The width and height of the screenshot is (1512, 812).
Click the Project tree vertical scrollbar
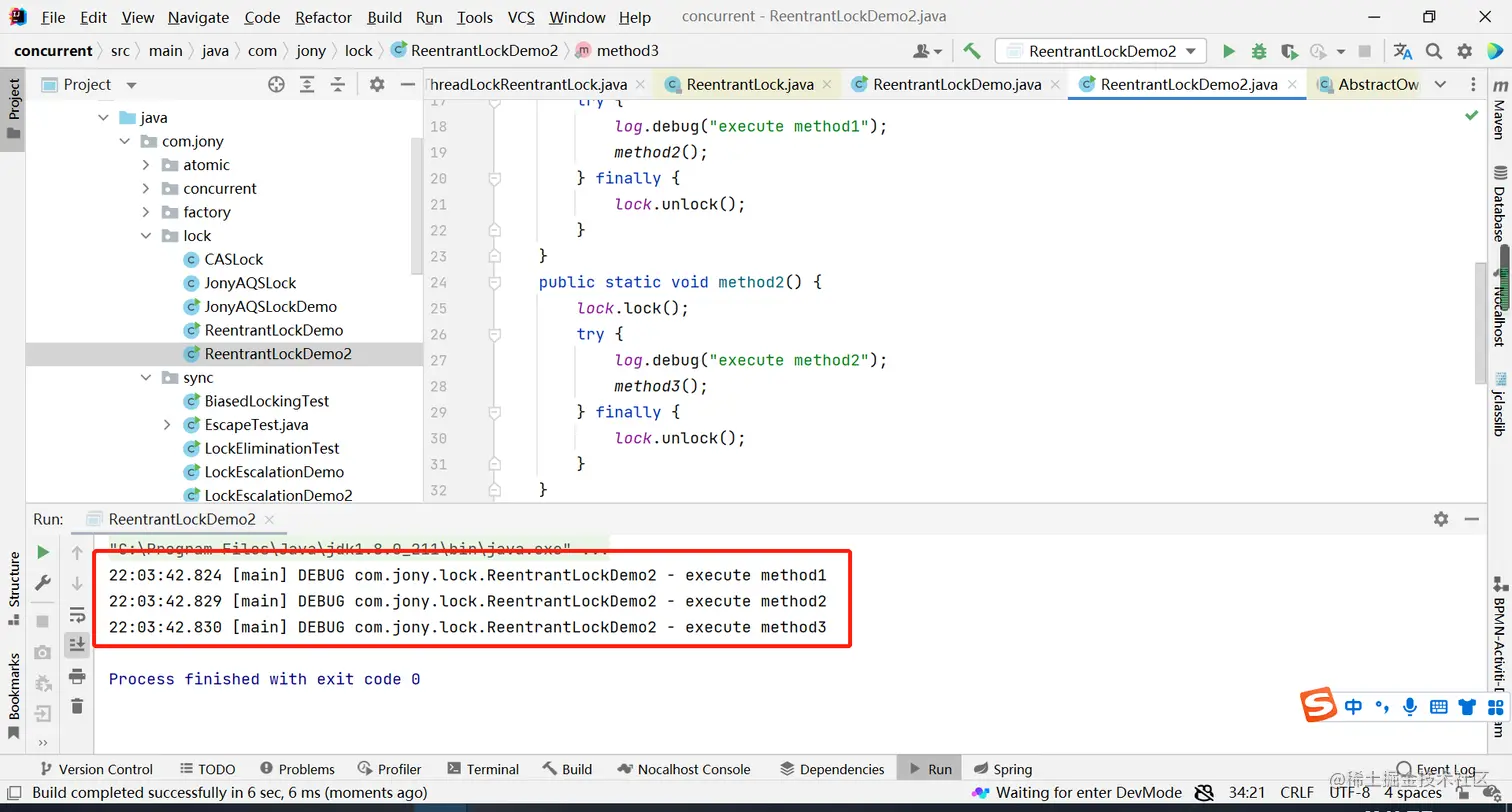pos(417,205)
